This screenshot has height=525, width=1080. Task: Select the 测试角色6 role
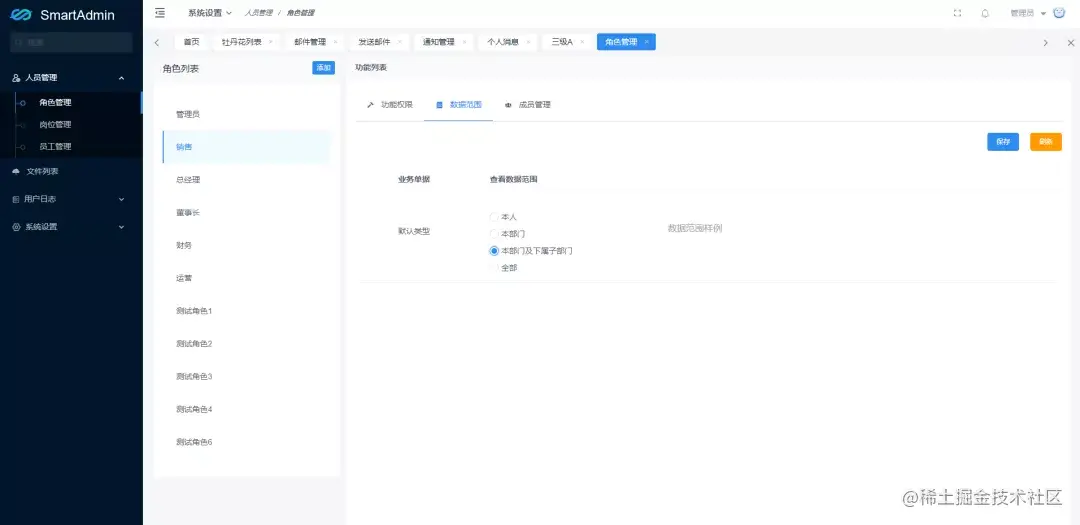click(247, 442)
